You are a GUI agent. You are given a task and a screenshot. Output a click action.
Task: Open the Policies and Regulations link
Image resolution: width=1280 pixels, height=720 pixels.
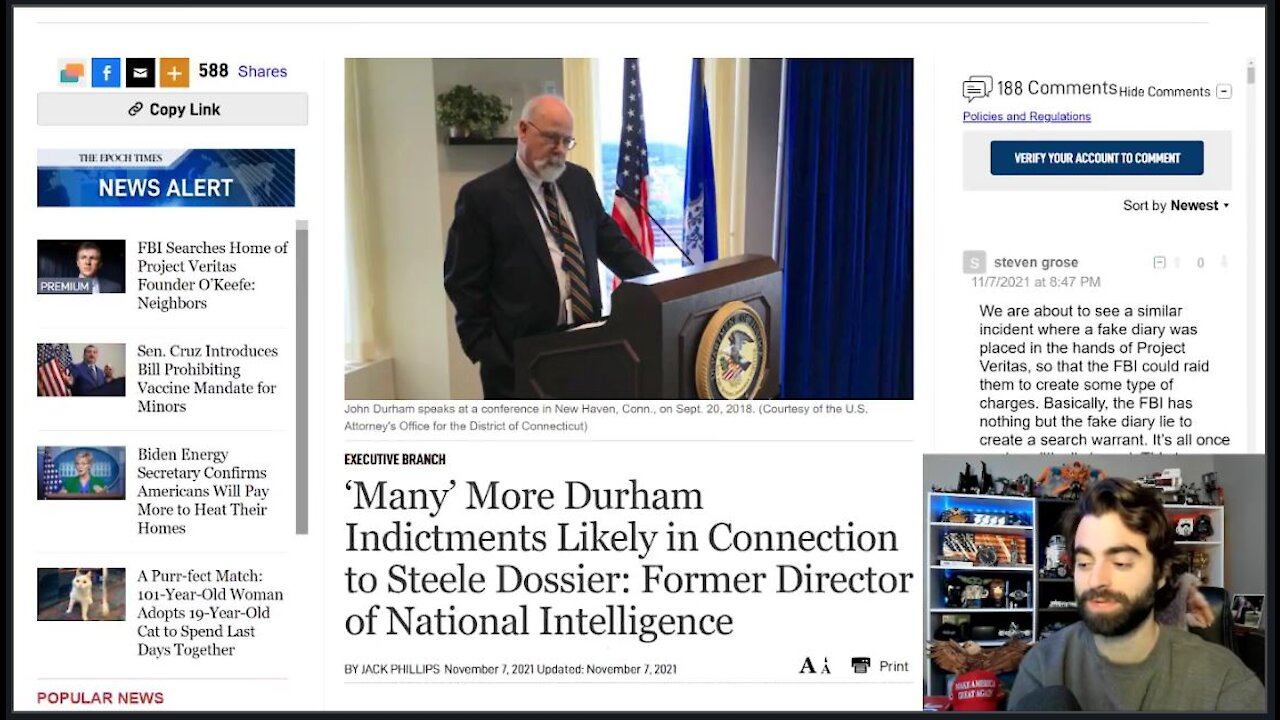1027,117
